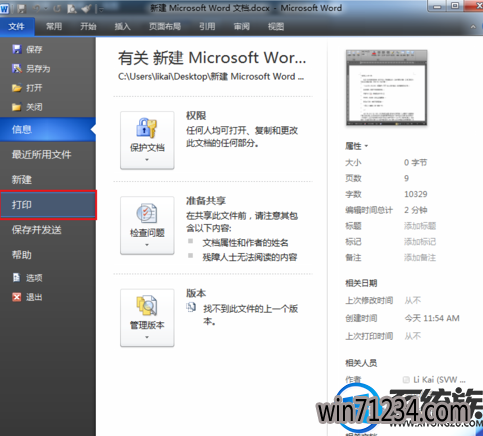Viewport: 483px width, 436px height.
Task: Select the 信息 backstage section
Action: pos(48,129)
